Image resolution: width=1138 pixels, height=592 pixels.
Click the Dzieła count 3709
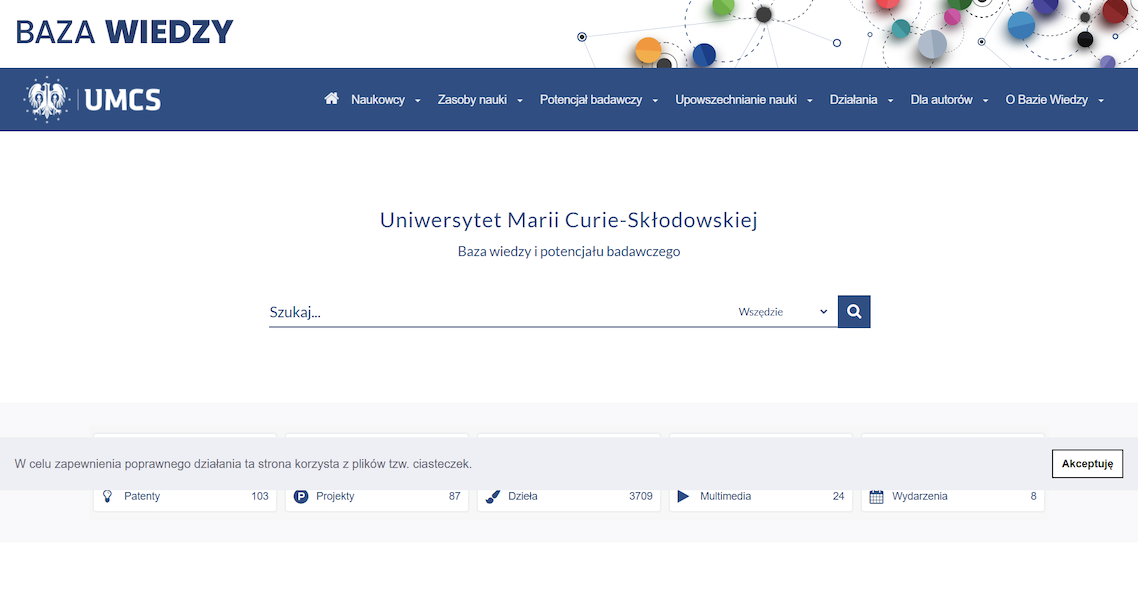point(641,496)
